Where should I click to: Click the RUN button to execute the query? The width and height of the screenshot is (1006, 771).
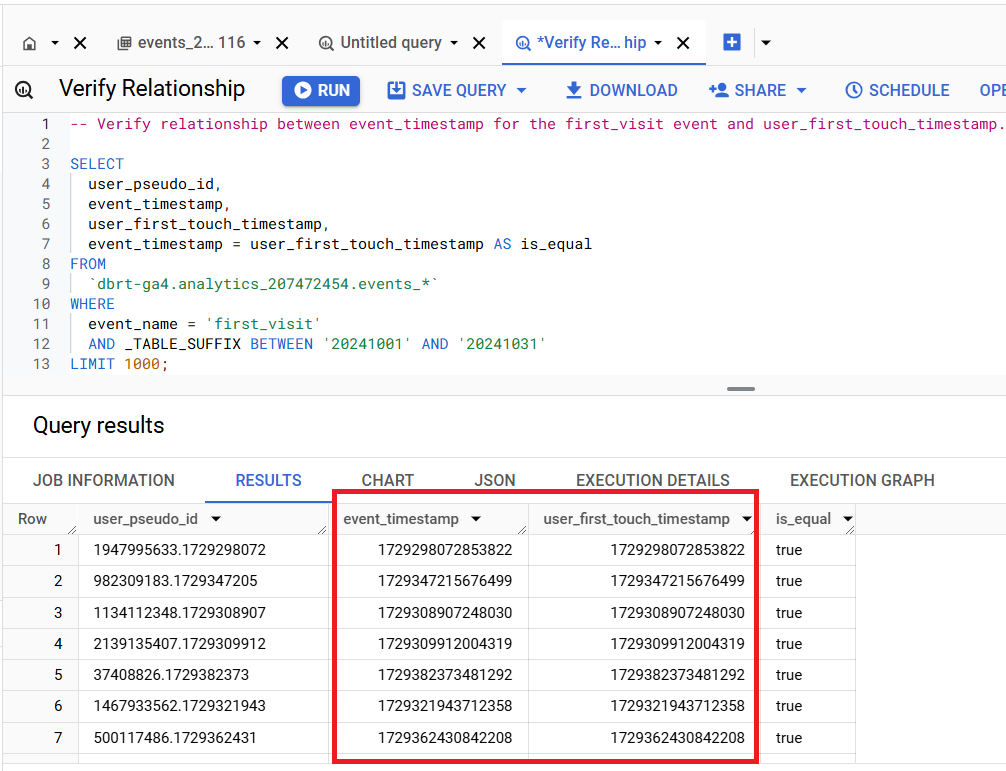[320, 89]
